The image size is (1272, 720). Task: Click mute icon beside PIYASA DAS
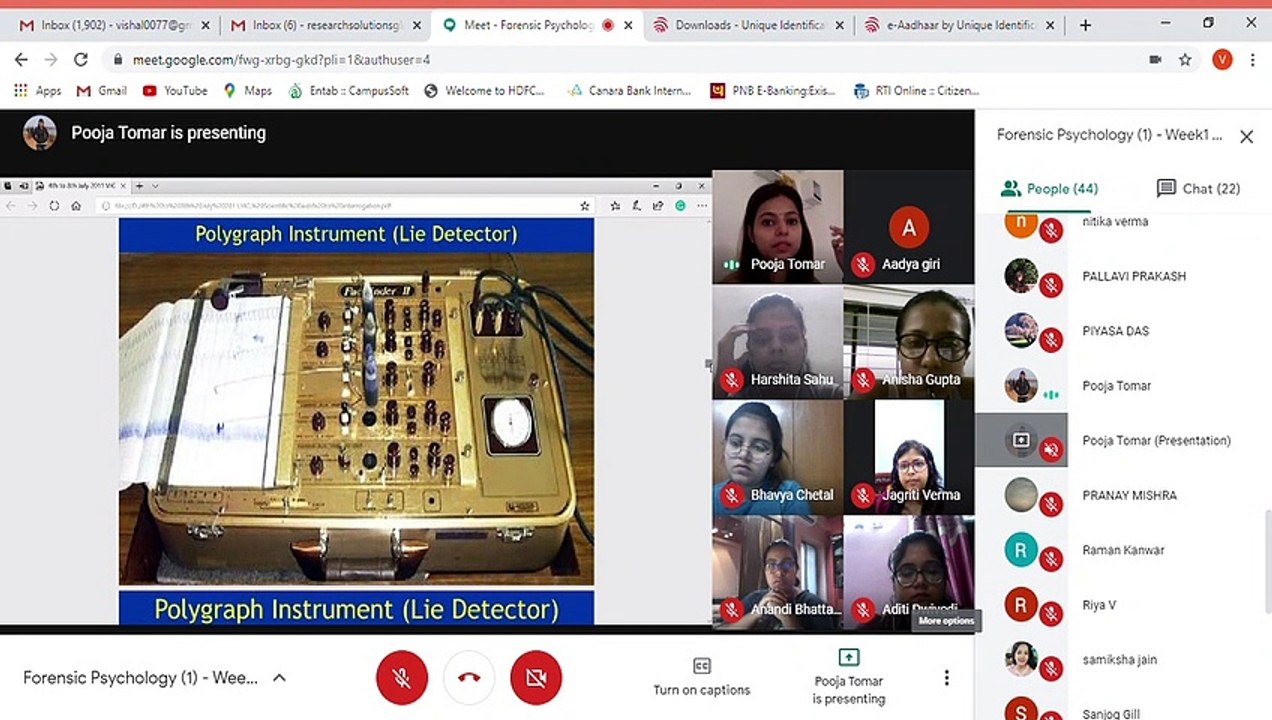tap(1050, 341)
